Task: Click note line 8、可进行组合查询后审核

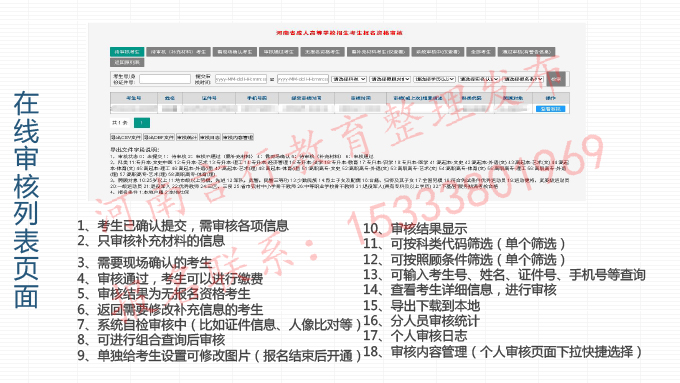Action: (x=151, y=340)
